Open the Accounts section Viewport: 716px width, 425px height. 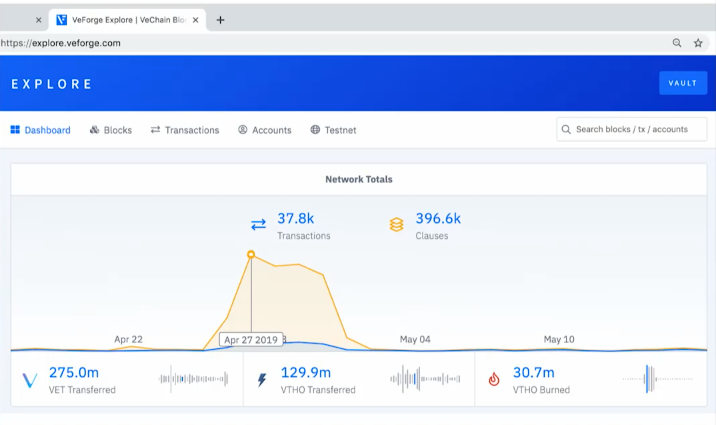[x=265, y=130]
